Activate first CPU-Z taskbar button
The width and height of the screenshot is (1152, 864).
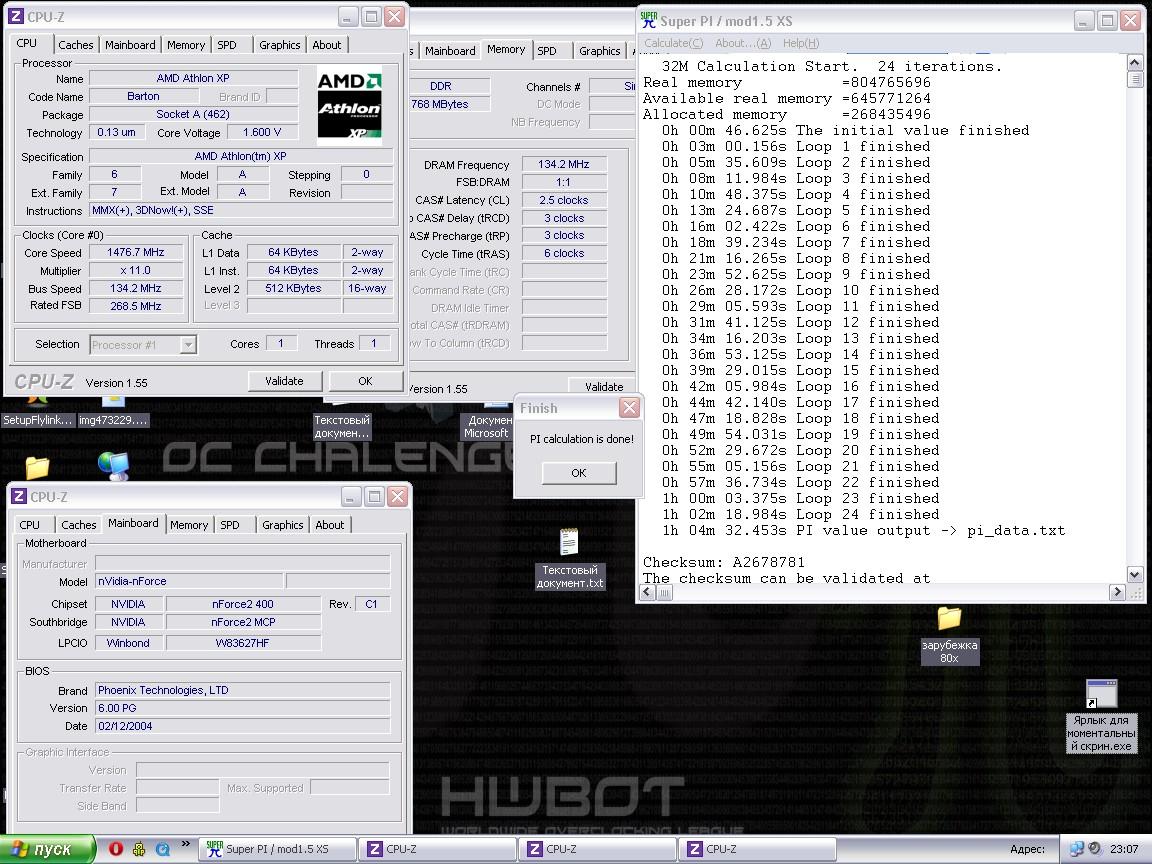pos(436,849)
